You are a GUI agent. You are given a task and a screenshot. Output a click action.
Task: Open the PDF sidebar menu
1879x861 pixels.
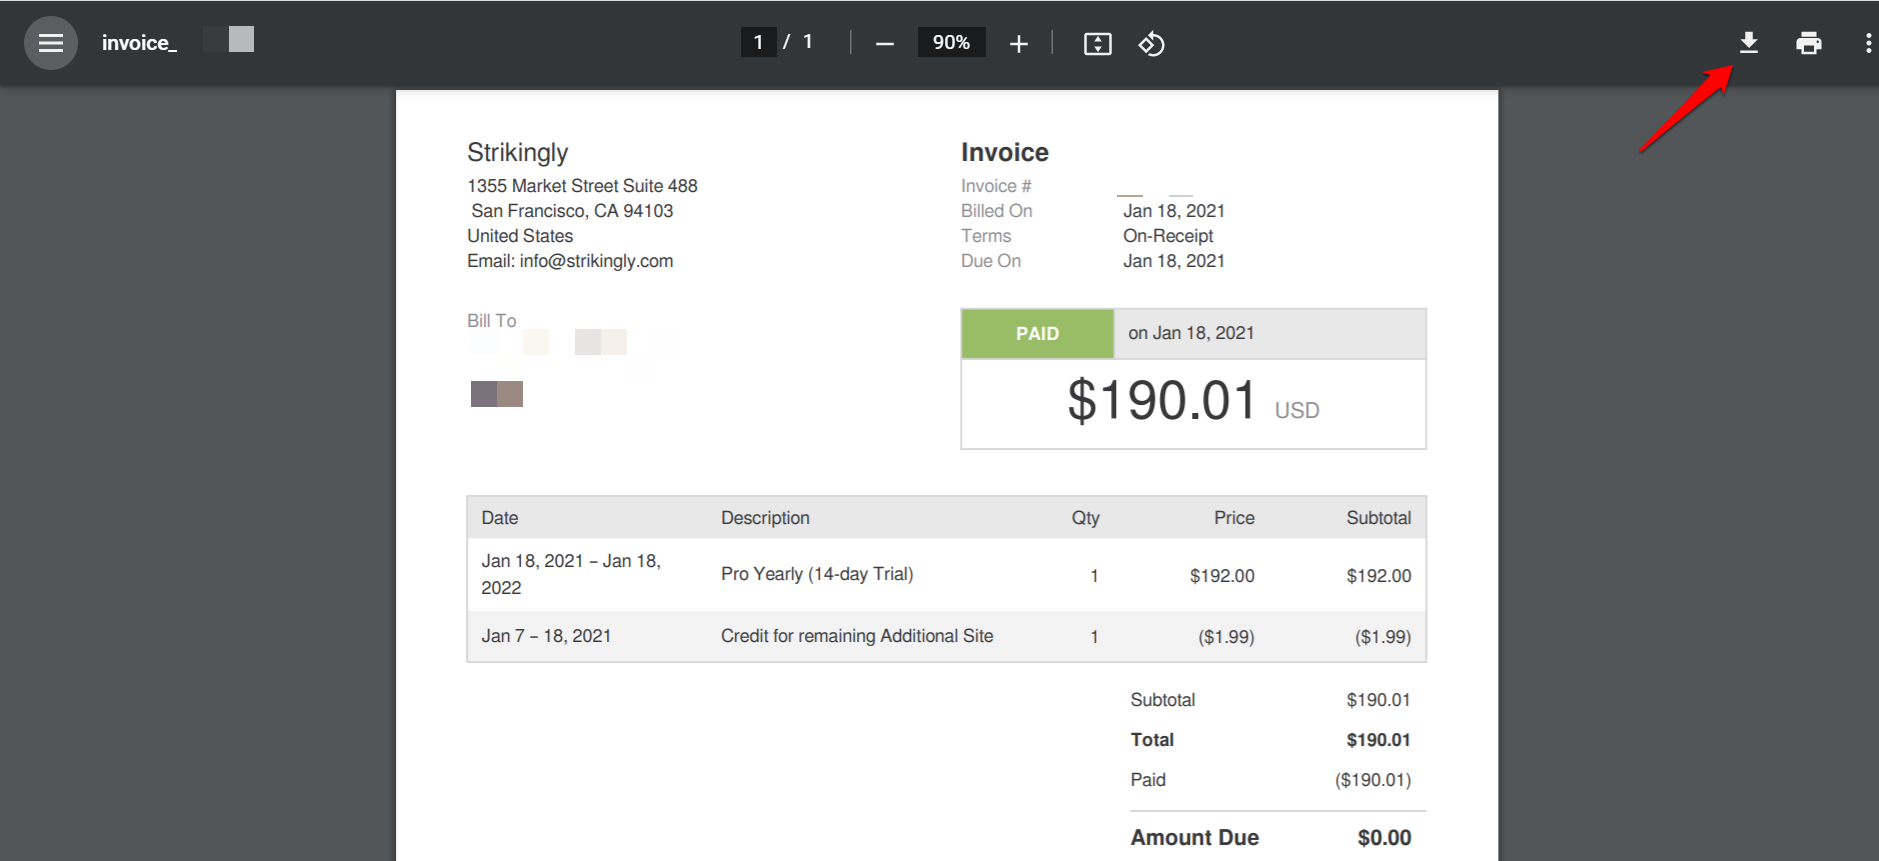coord(51,43)
